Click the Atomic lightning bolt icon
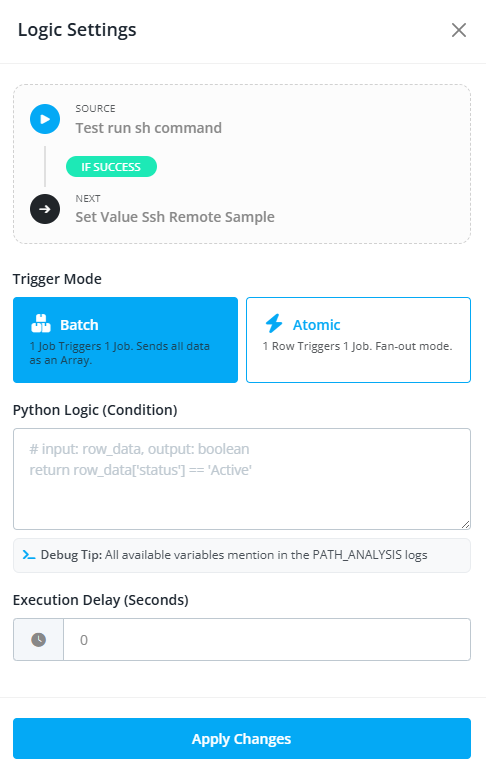This screenshot has height=777, width=486. click(x=274, y=324)
